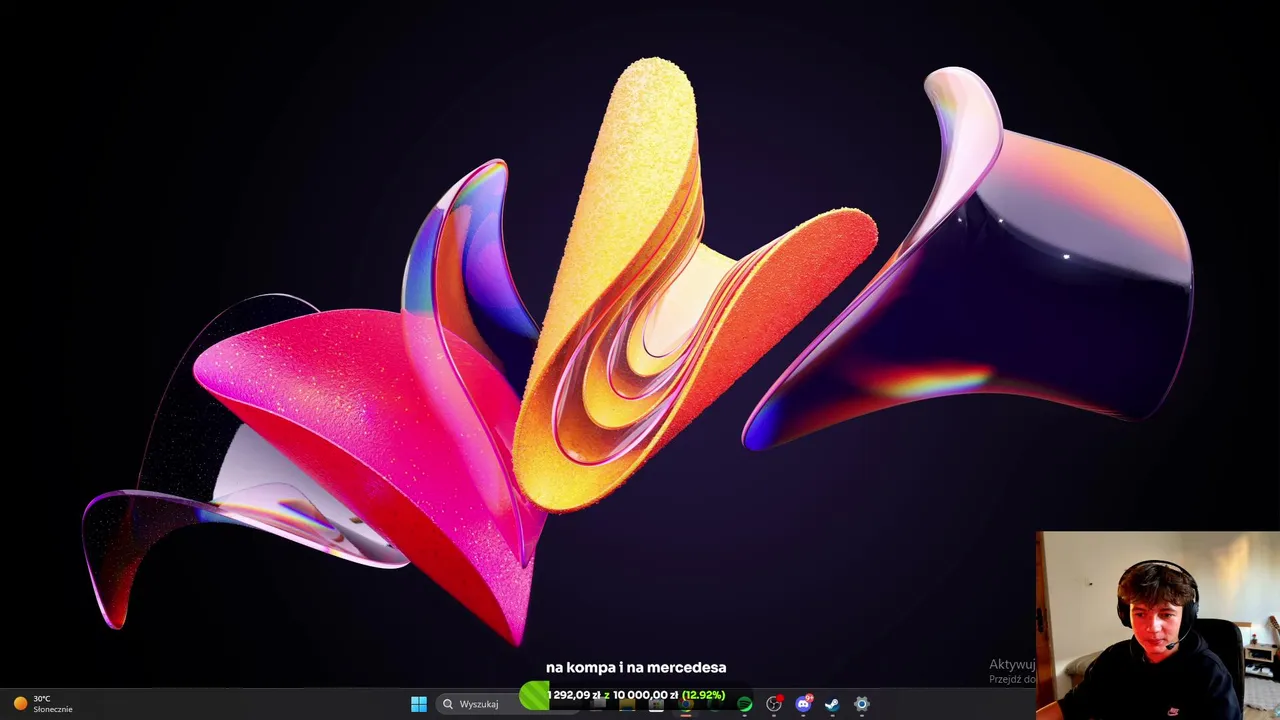The height and width of the screenshot is (720, 1280).
Task: Open the weather widget showing 30°C
Action: click(x=42, y=704)
